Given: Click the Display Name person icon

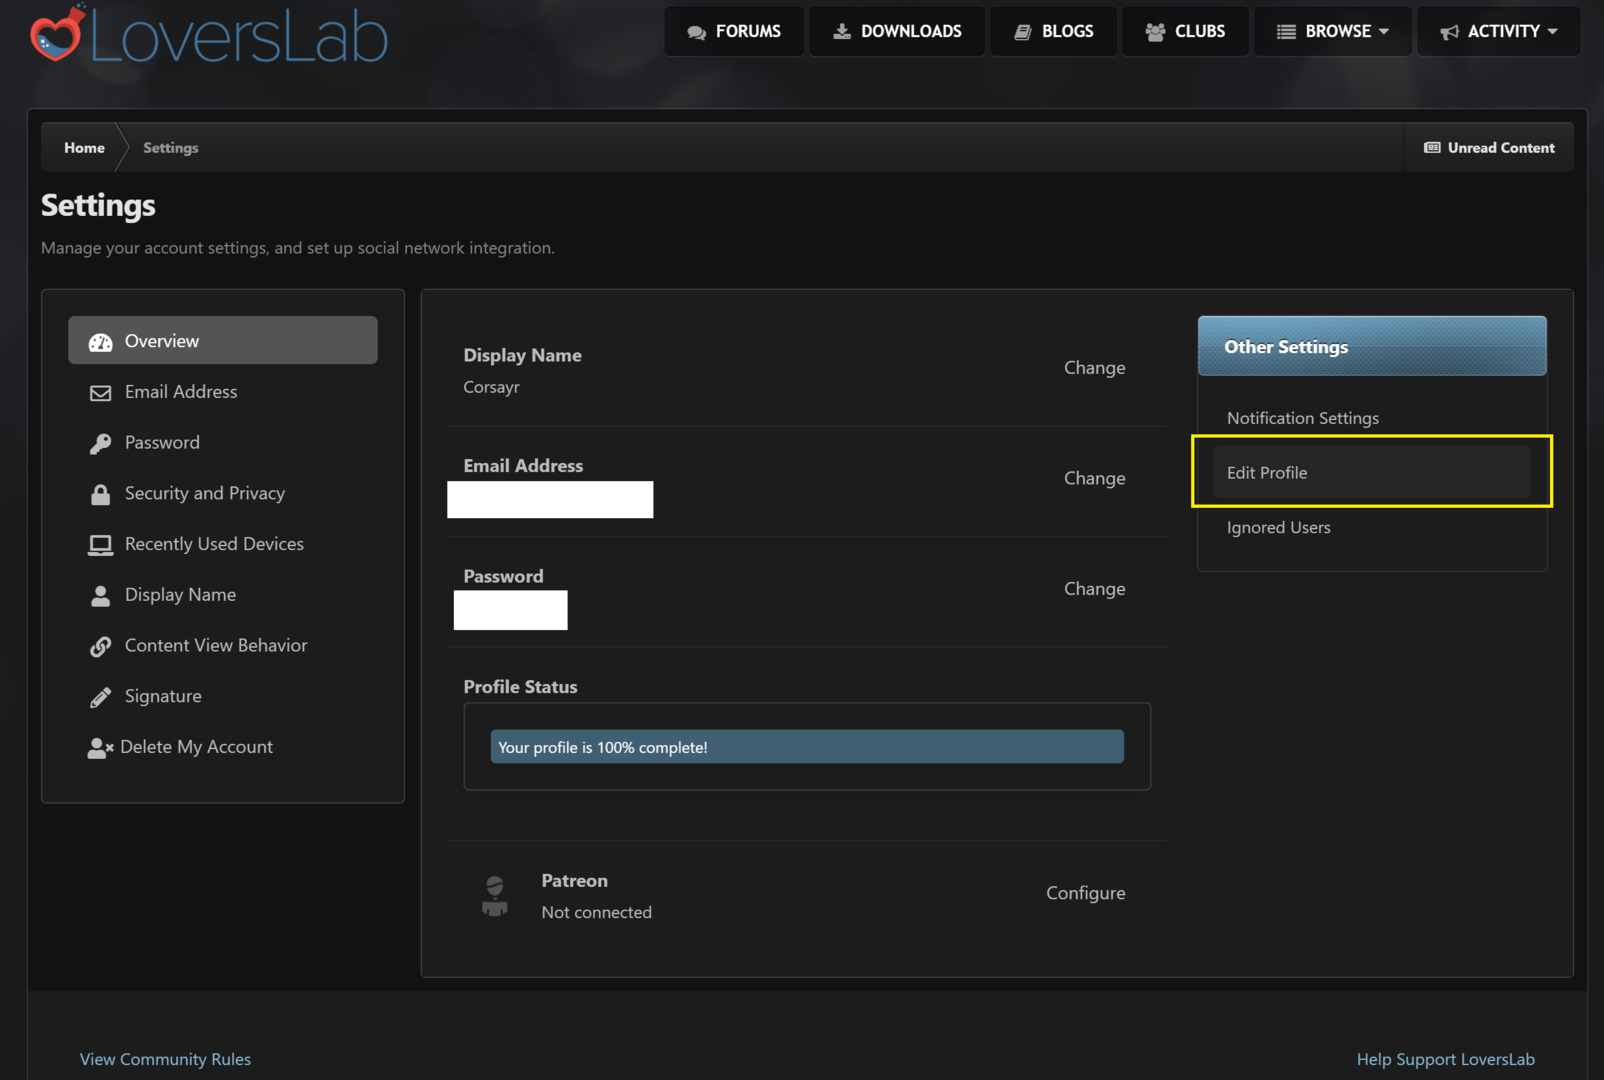Looking at the screenshot, I should pyautogui.click(x=101, y=596).
